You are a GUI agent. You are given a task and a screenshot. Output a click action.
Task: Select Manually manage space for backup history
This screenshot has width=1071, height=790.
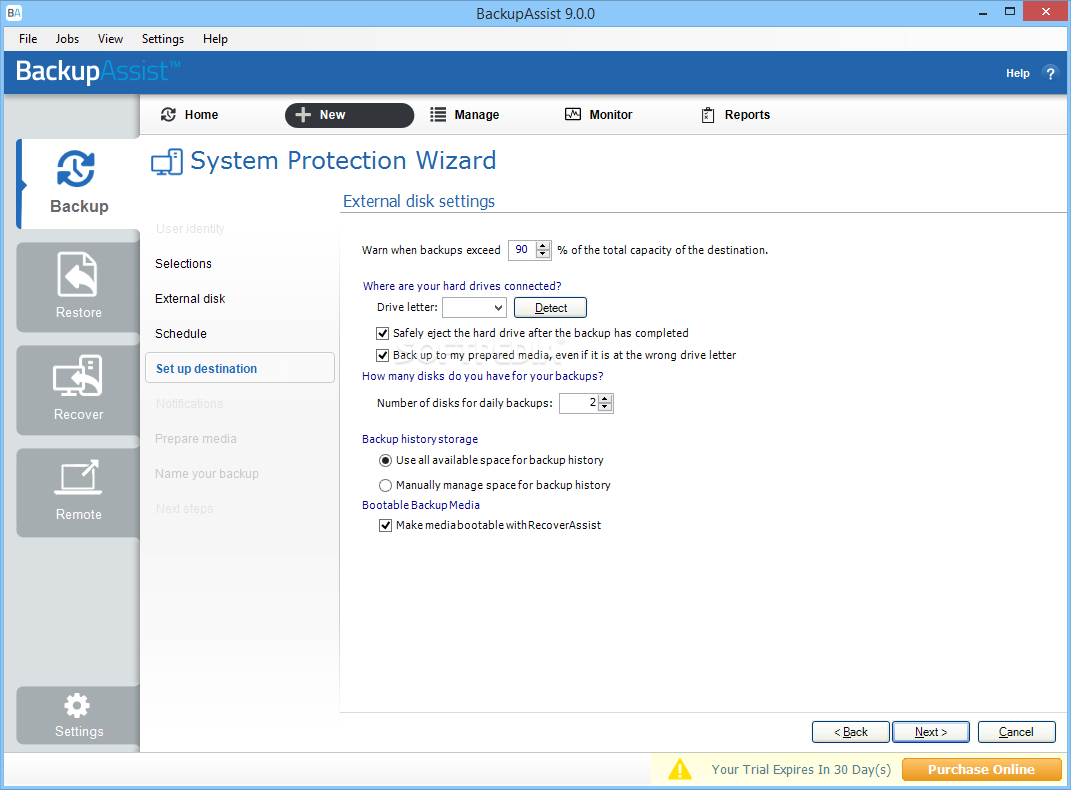tap(385, 485)
